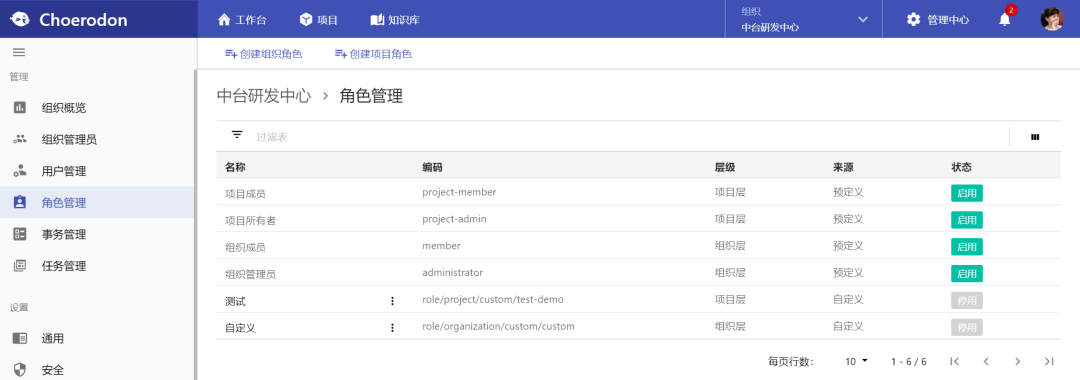Expand the 组织 中台研发中心 selector
Screen dimensions: 1080x380
point(804,19)
